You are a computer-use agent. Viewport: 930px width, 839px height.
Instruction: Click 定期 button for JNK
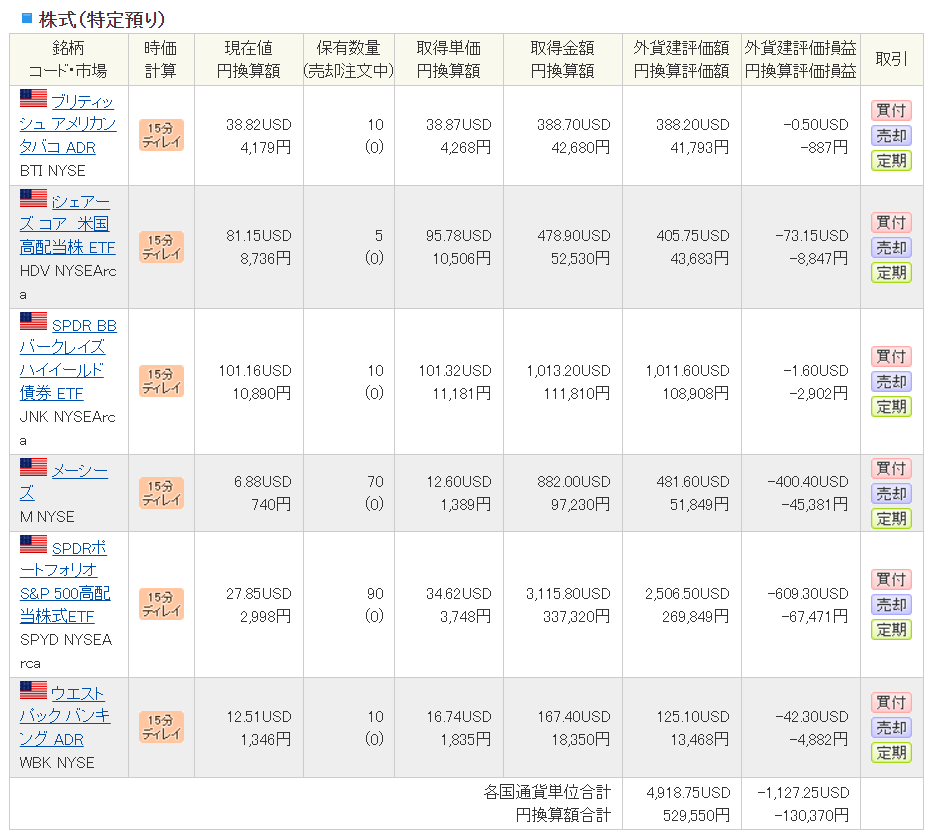891,407
